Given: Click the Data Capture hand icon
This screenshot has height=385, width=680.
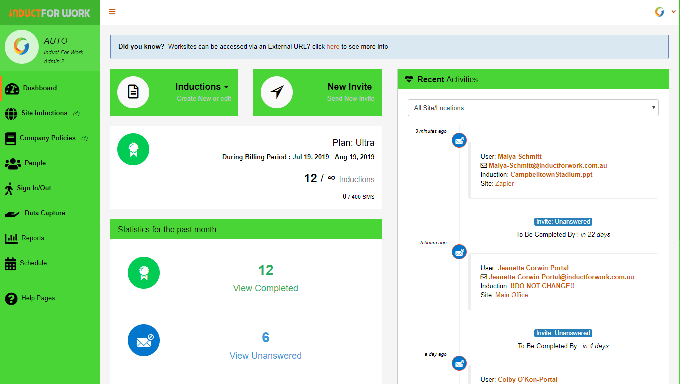Looking at the screenshot, I should coord(12,214).
